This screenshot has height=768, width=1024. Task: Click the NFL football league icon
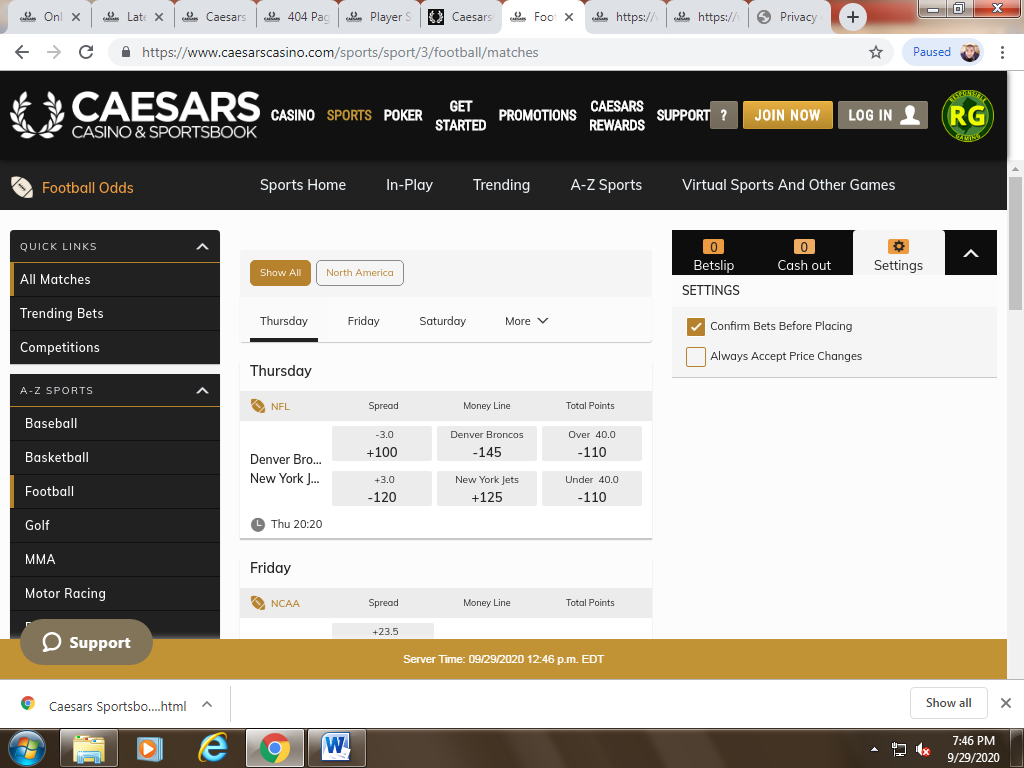(x=258, y=406)
